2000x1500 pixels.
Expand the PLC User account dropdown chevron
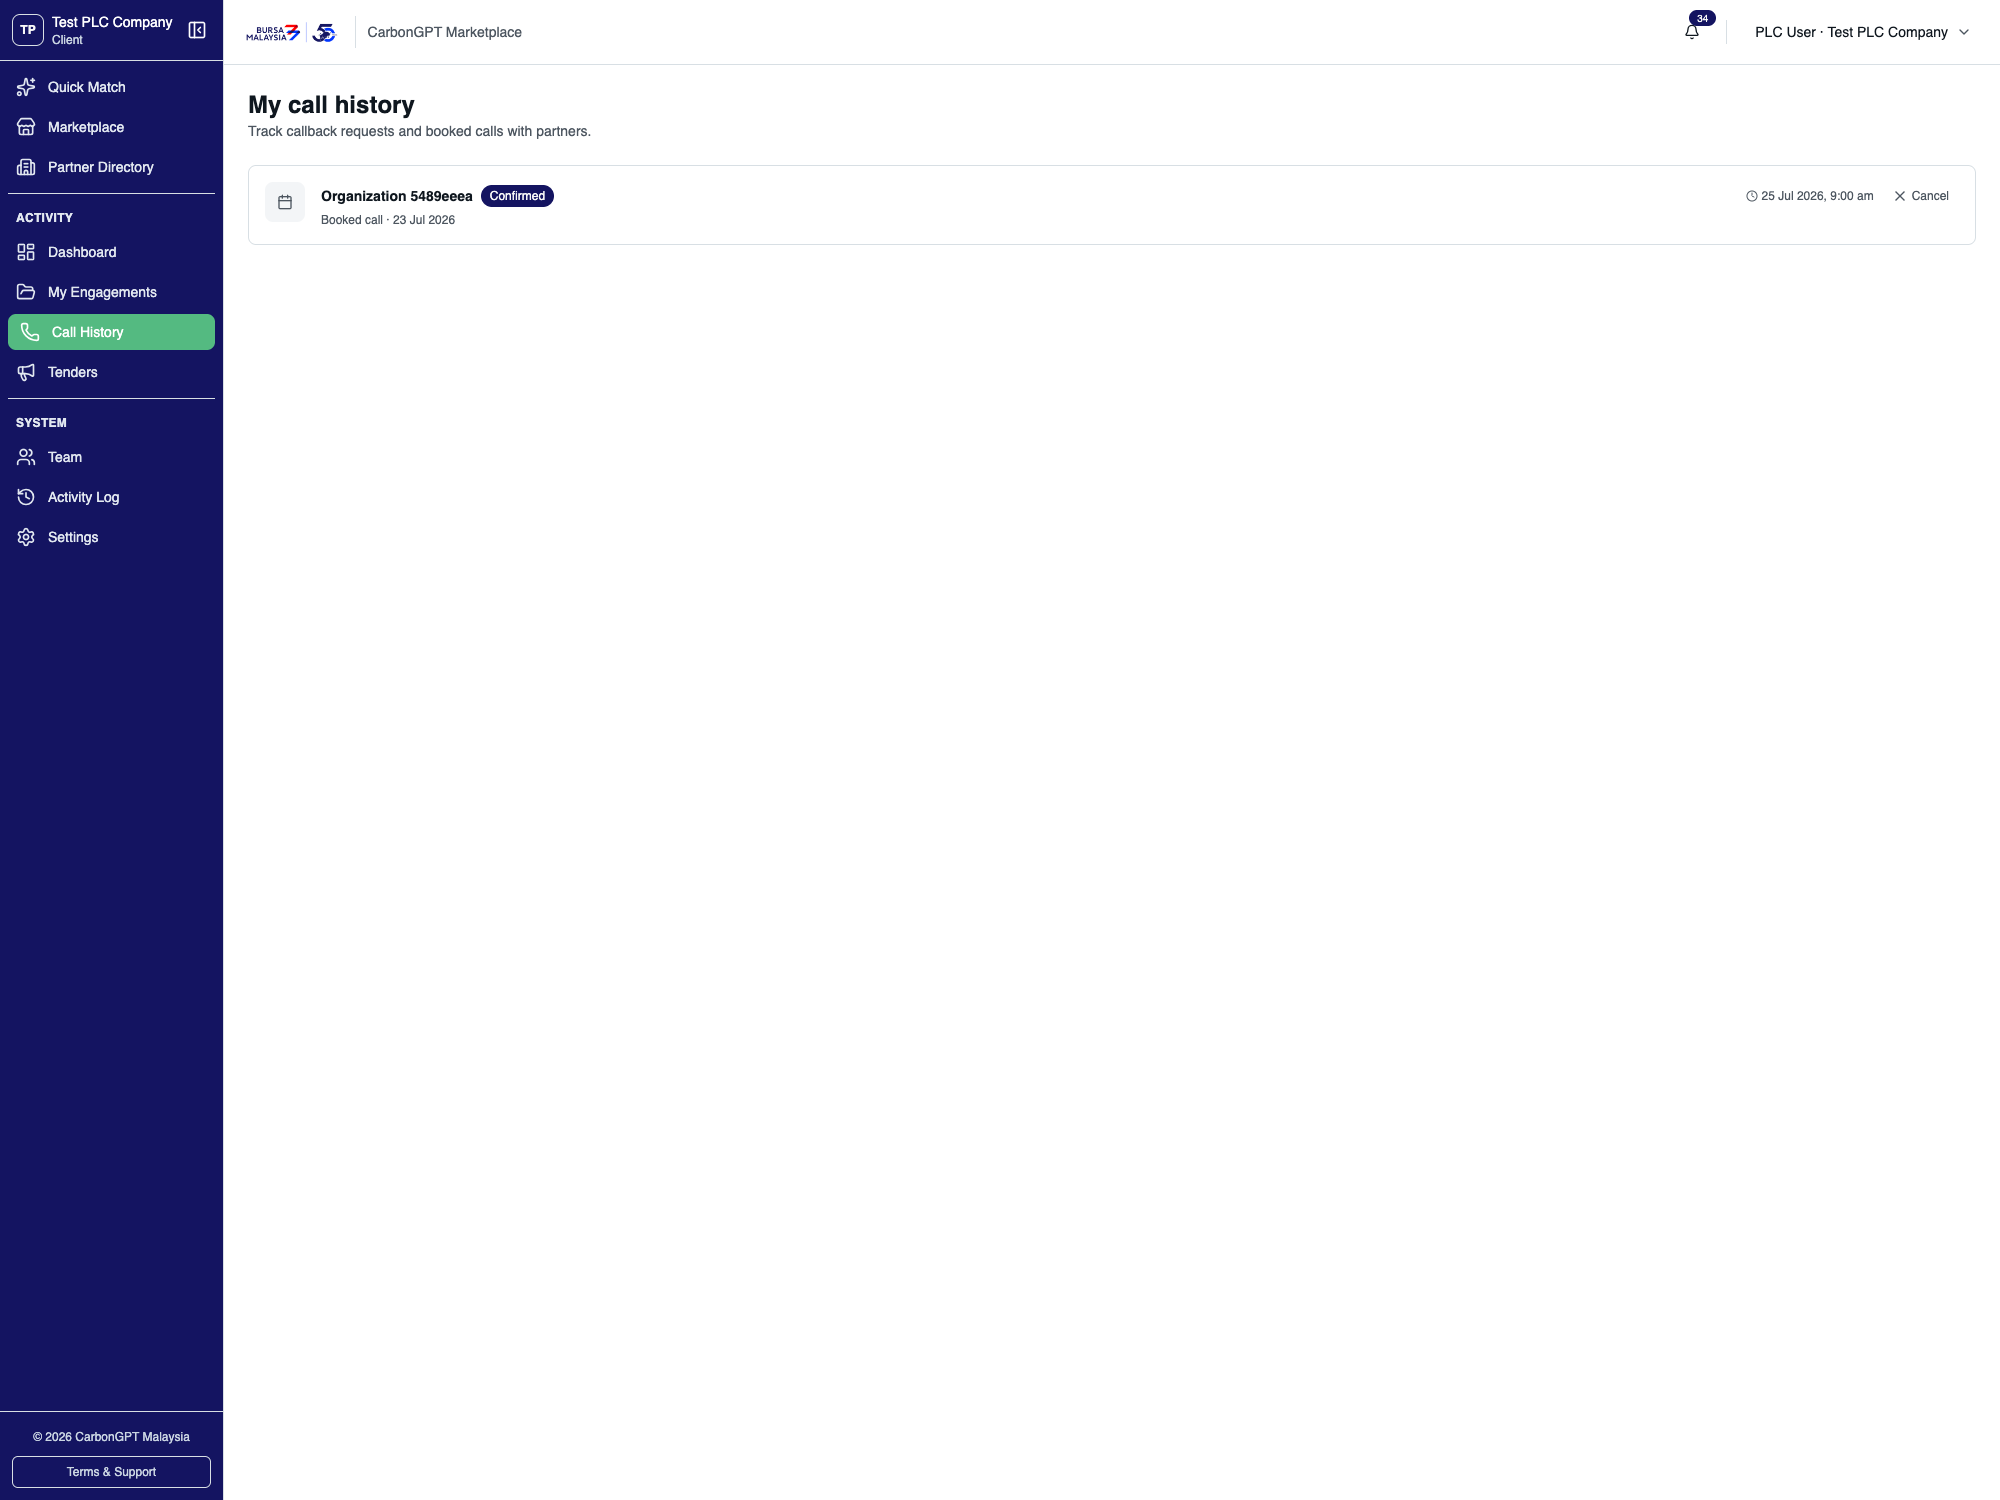1964,32
